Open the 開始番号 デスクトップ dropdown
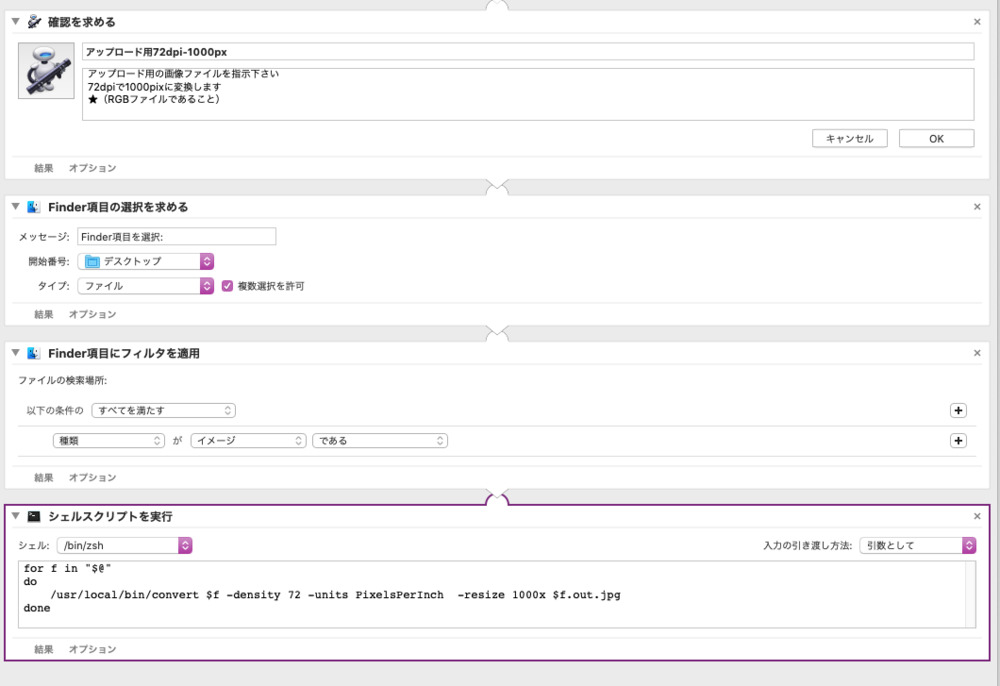This screenshot has width=1000, height=686. [x=146, y=261]
